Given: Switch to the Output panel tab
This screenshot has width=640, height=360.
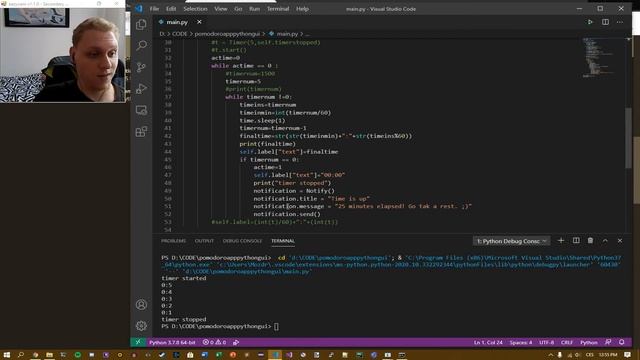Looking at the screenshot, I should [204, 241].
